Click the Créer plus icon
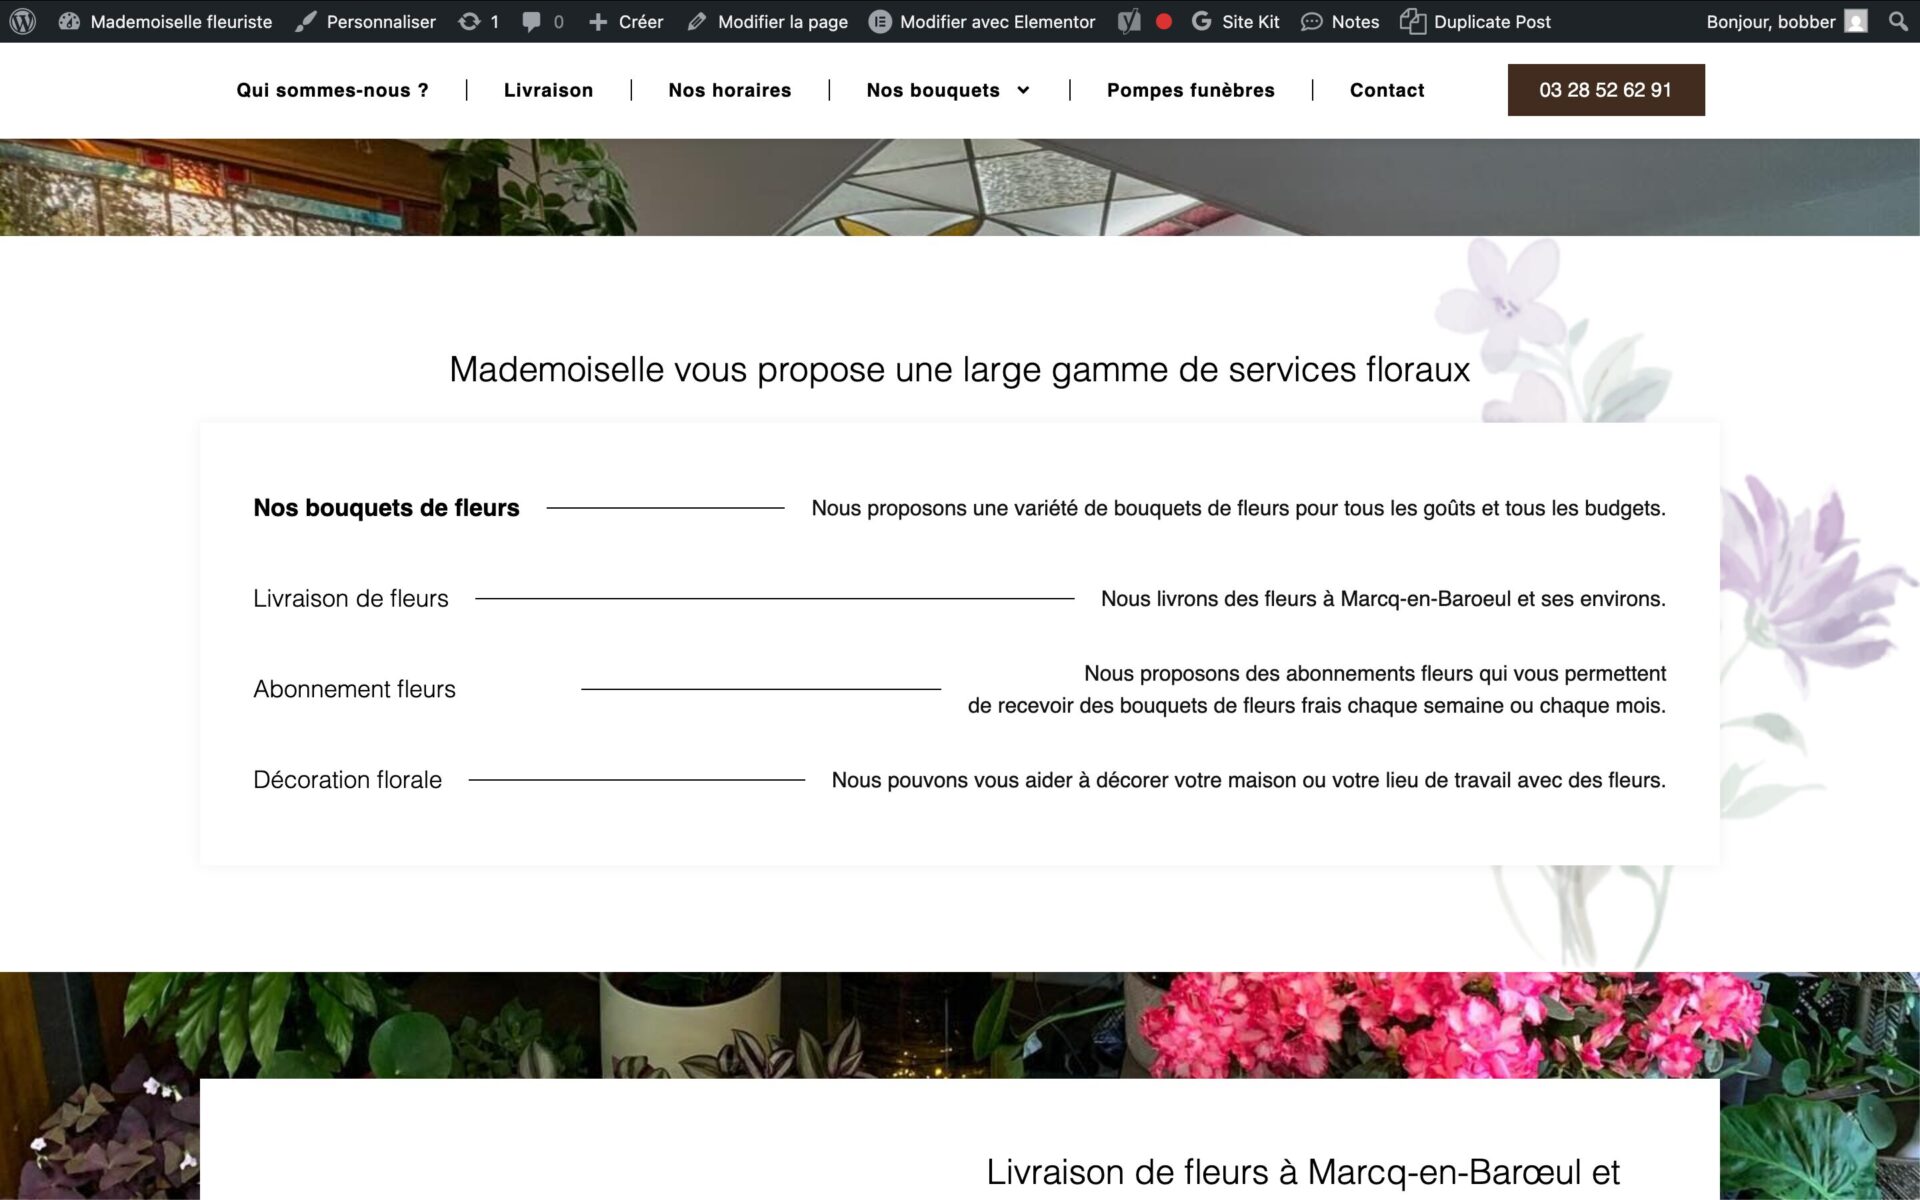This screenshot has height=1200, width=1920. point(598,21)
